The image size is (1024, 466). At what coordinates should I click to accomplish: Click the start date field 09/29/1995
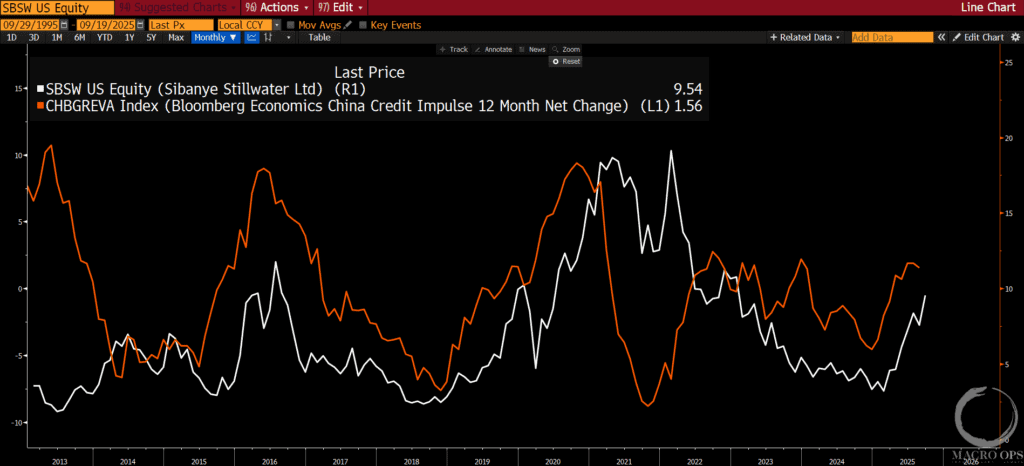click(x=30, y=25)
